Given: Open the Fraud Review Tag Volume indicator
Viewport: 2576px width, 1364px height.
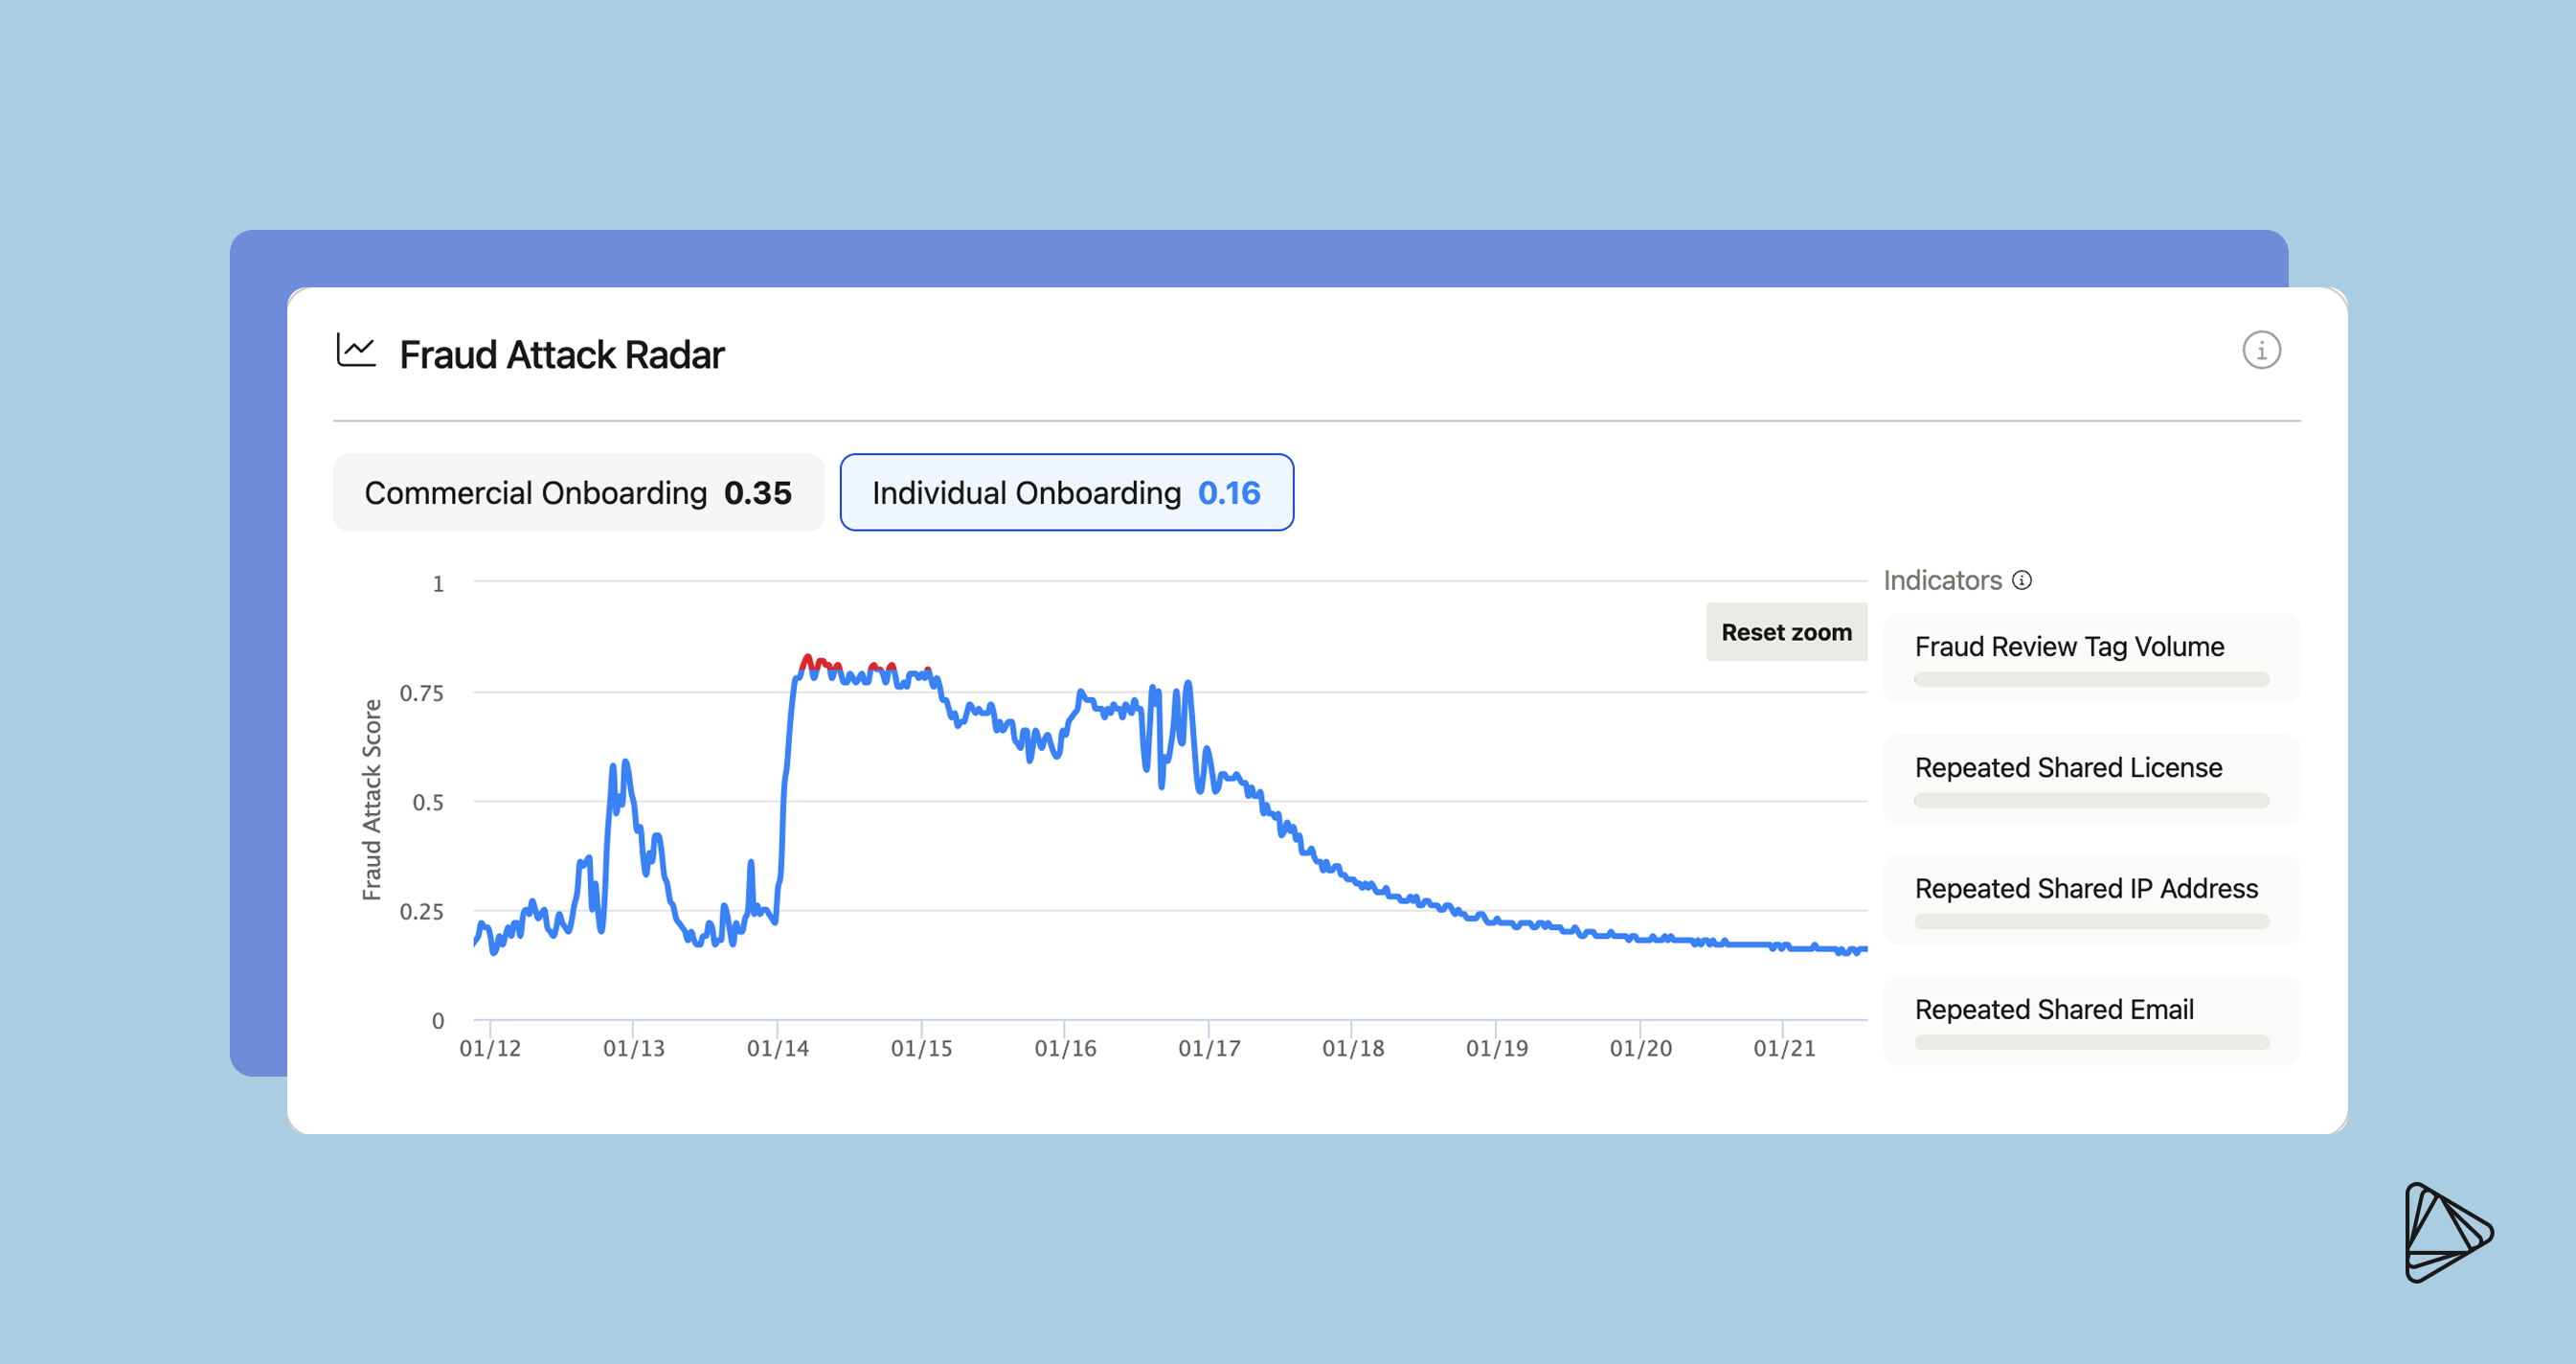Looking at the screenshot, I should pos(2068,647).
